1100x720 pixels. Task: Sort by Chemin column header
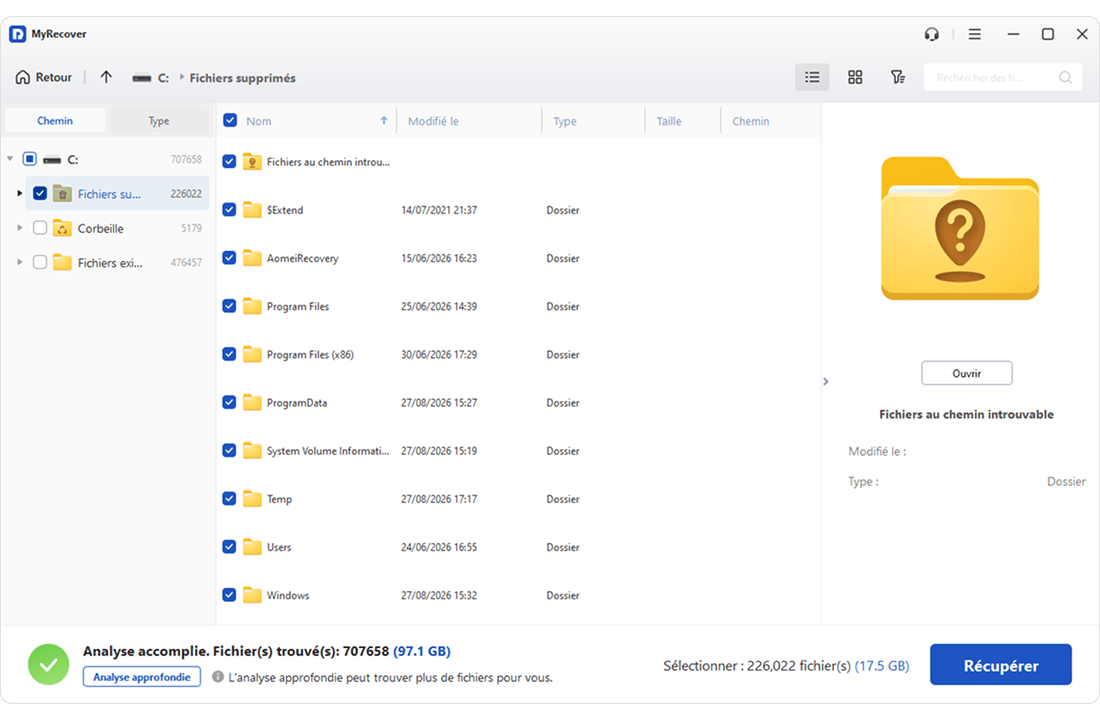(x=751, y=121)
